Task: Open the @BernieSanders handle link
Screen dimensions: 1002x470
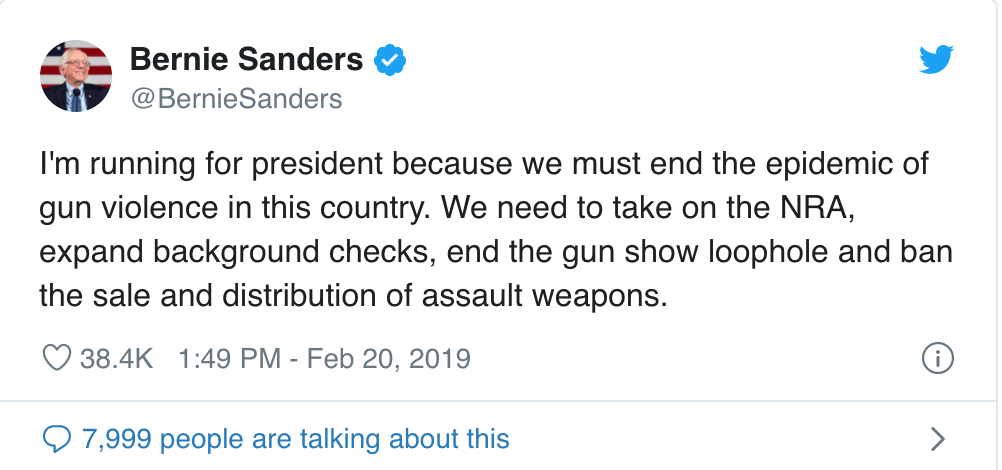Action: (x=236, y=98)
